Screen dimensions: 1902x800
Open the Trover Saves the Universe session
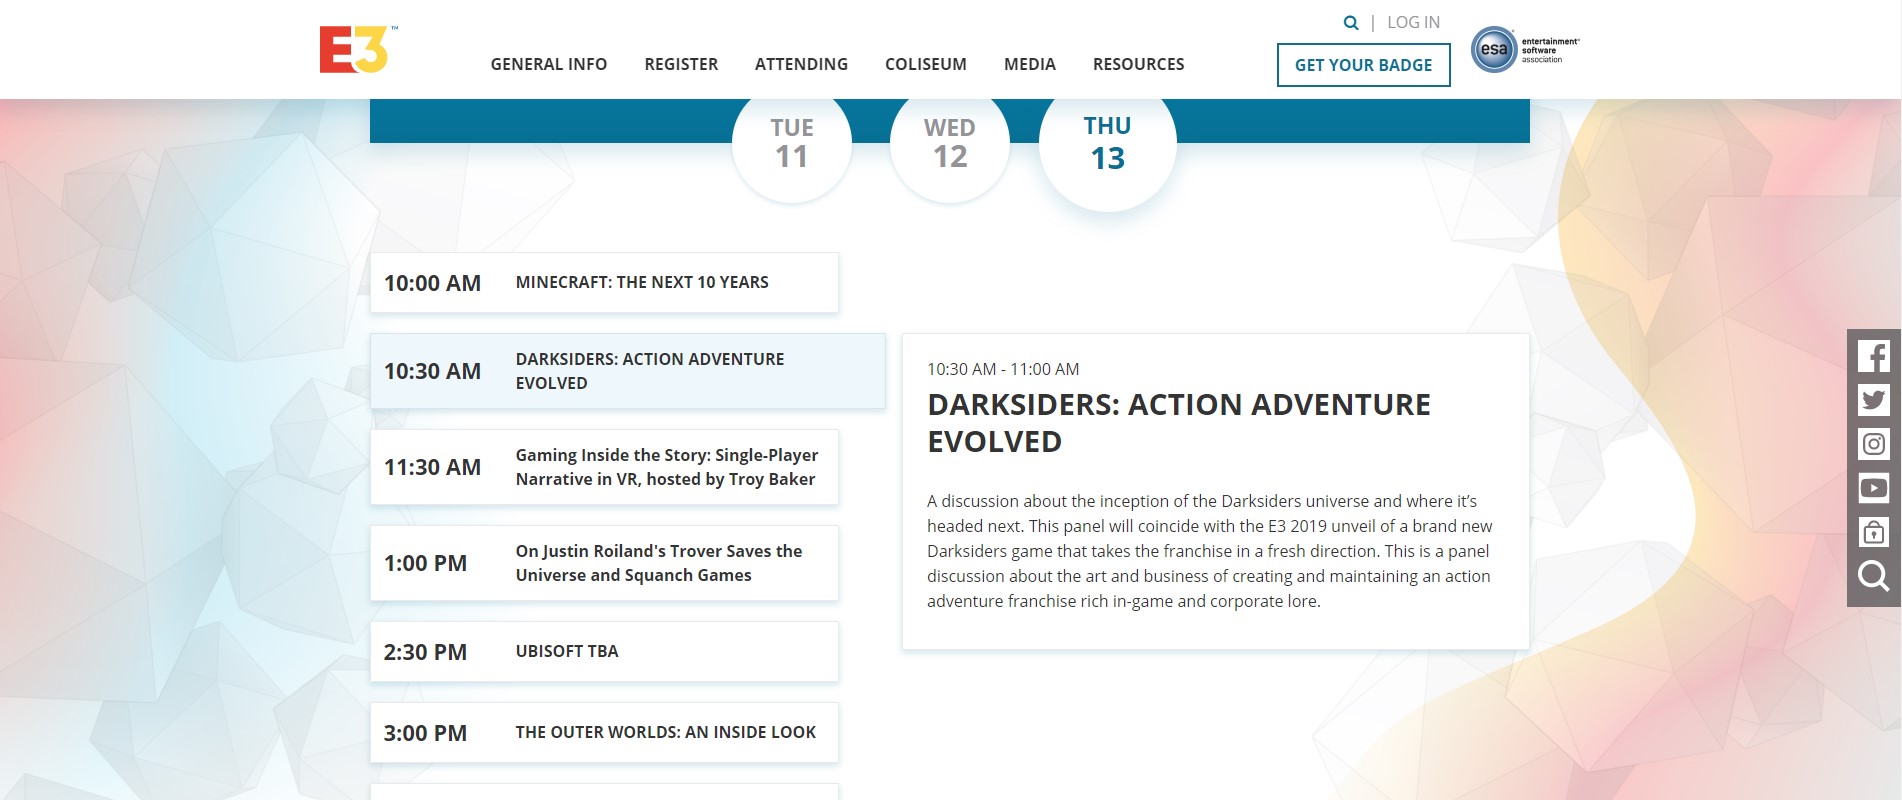tap(604, 563)
